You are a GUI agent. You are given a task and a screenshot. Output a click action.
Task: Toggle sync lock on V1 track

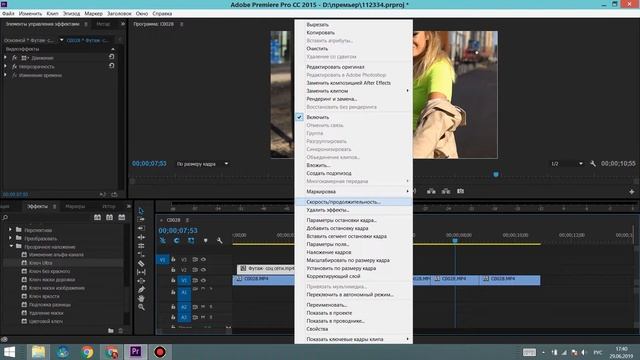point(195,280)
